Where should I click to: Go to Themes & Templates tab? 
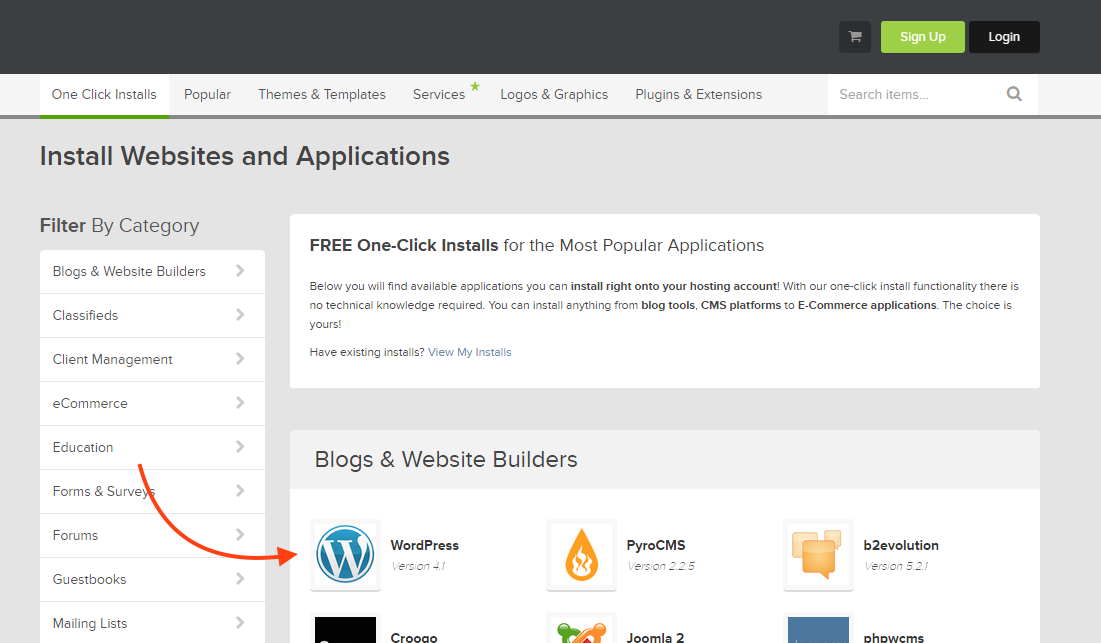(322, 95)
